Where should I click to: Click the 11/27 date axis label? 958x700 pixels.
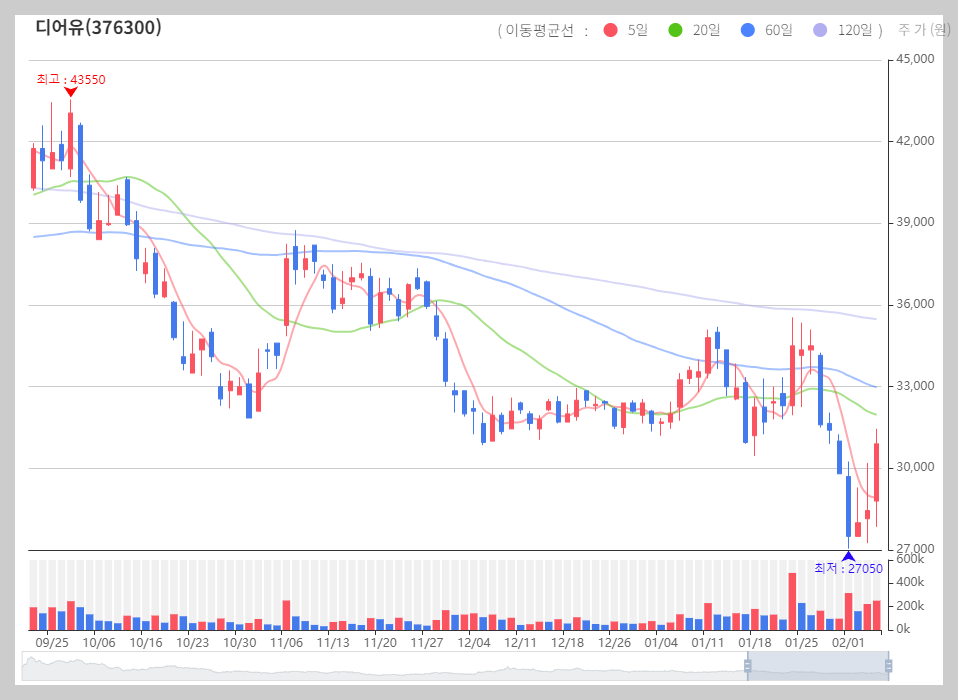(427, 642)
